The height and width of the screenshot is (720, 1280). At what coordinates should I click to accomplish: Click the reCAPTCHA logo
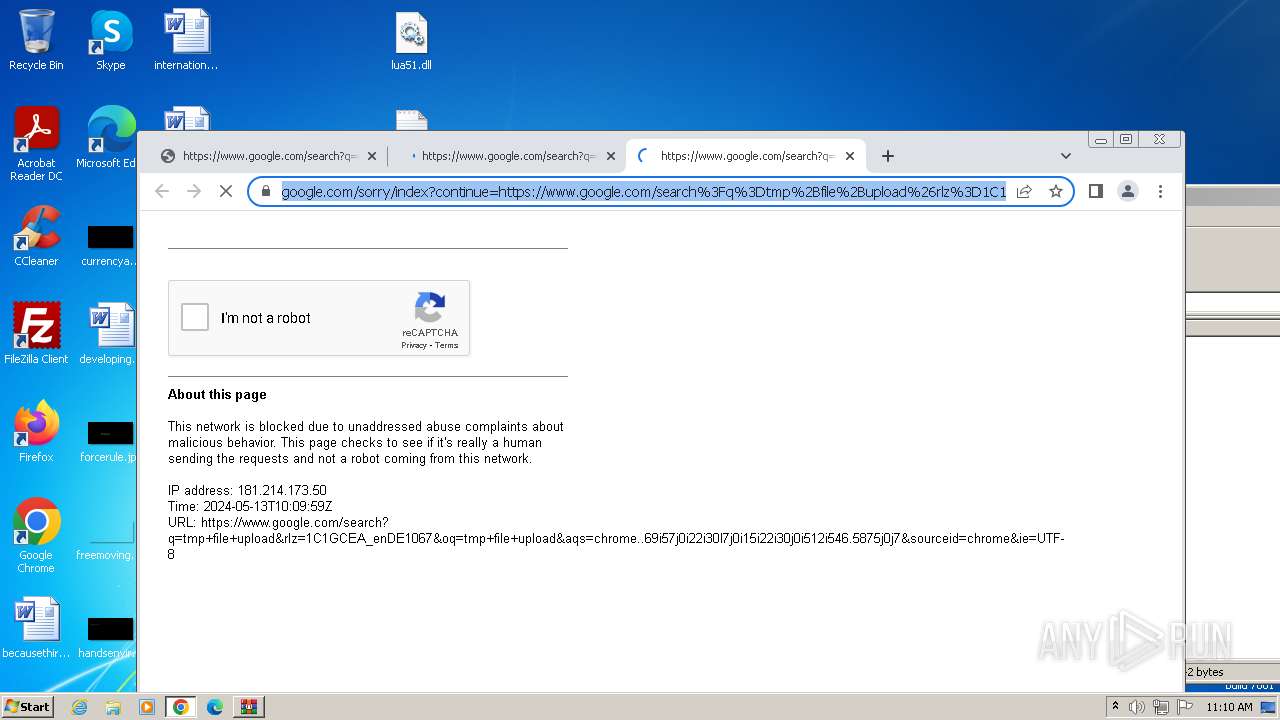coord(430,308)
